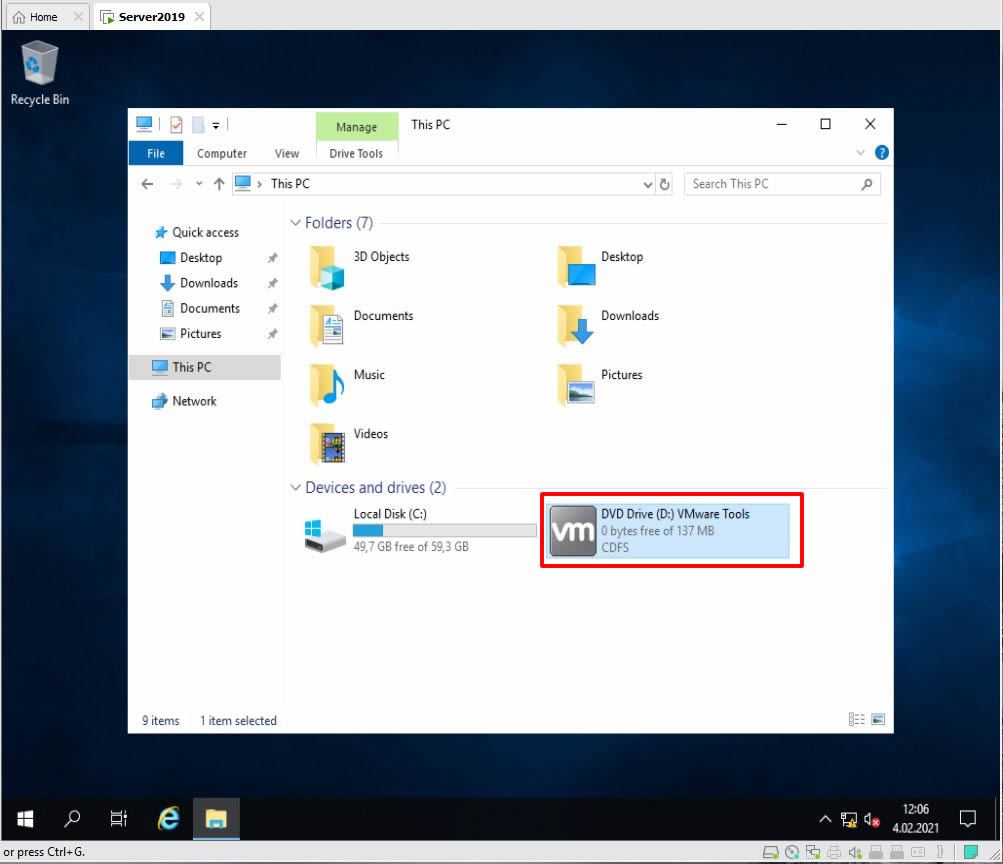
Task: Launch Internet Explorer from taskbar
Action: coord(168,819)
